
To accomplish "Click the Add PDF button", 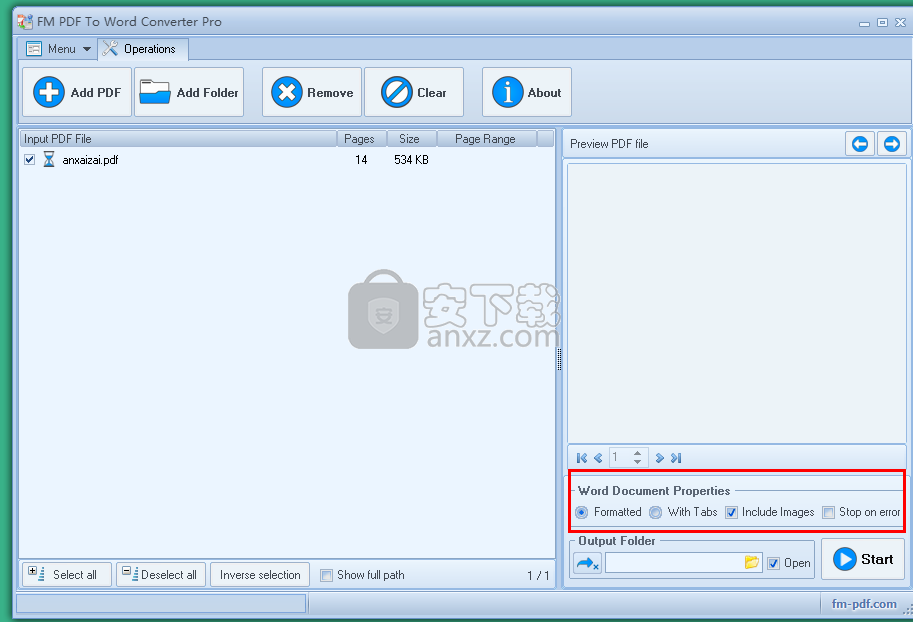I will [x=77, y=92].
